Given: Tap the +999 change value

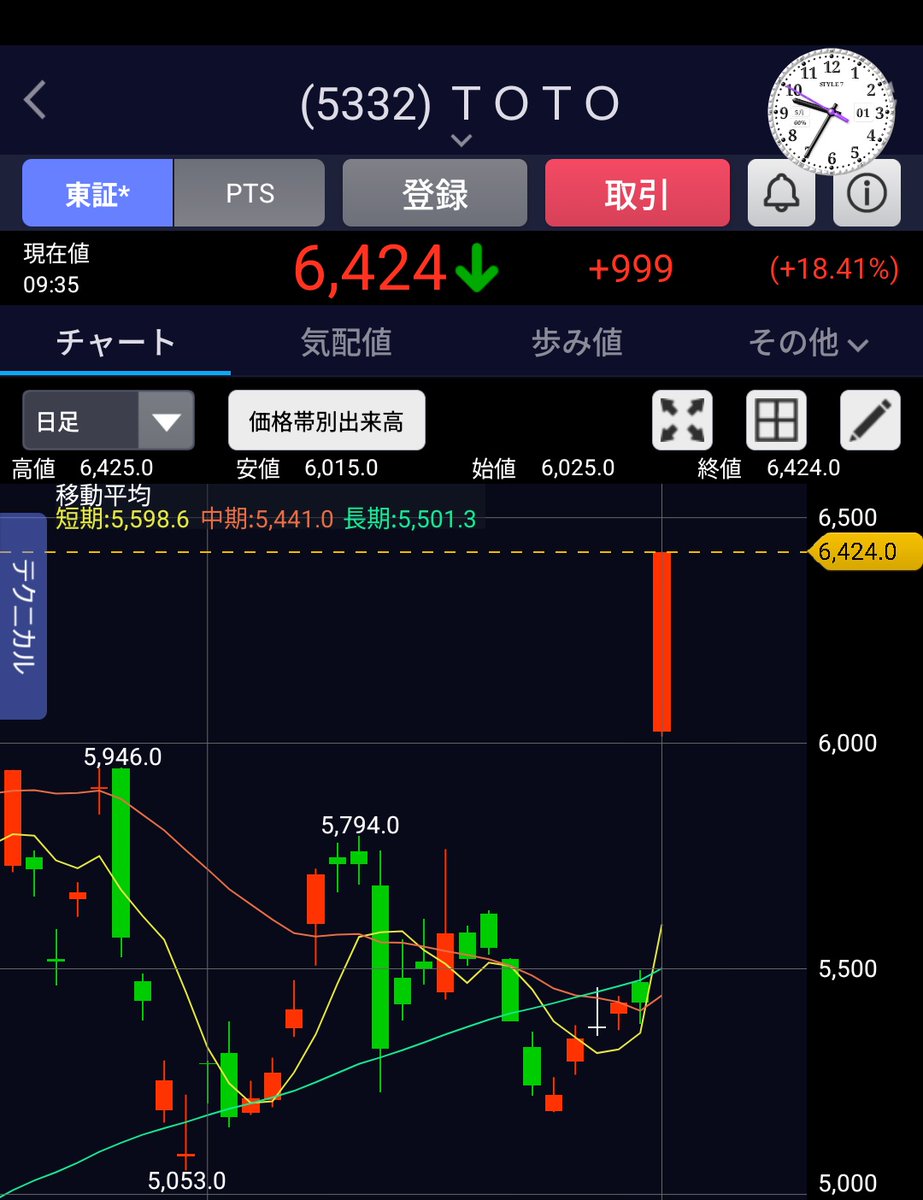Looking at the screenshot, I should pos(630,269).
